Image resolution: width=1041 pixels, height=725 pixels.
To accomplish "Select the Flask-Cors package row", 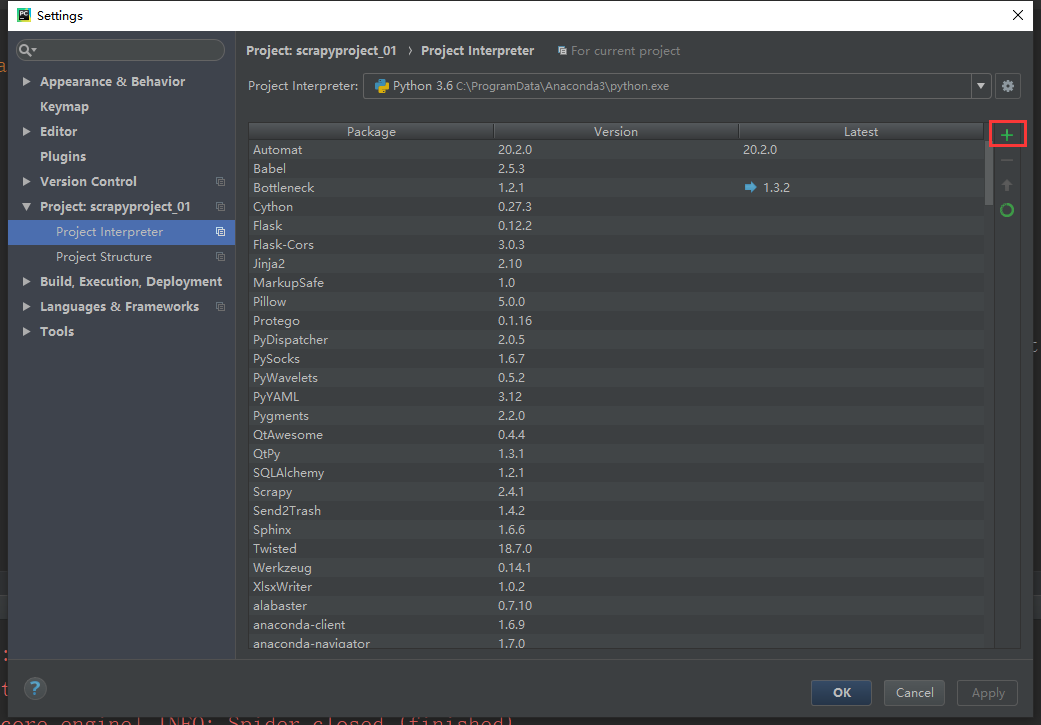I will click(616, 245).
